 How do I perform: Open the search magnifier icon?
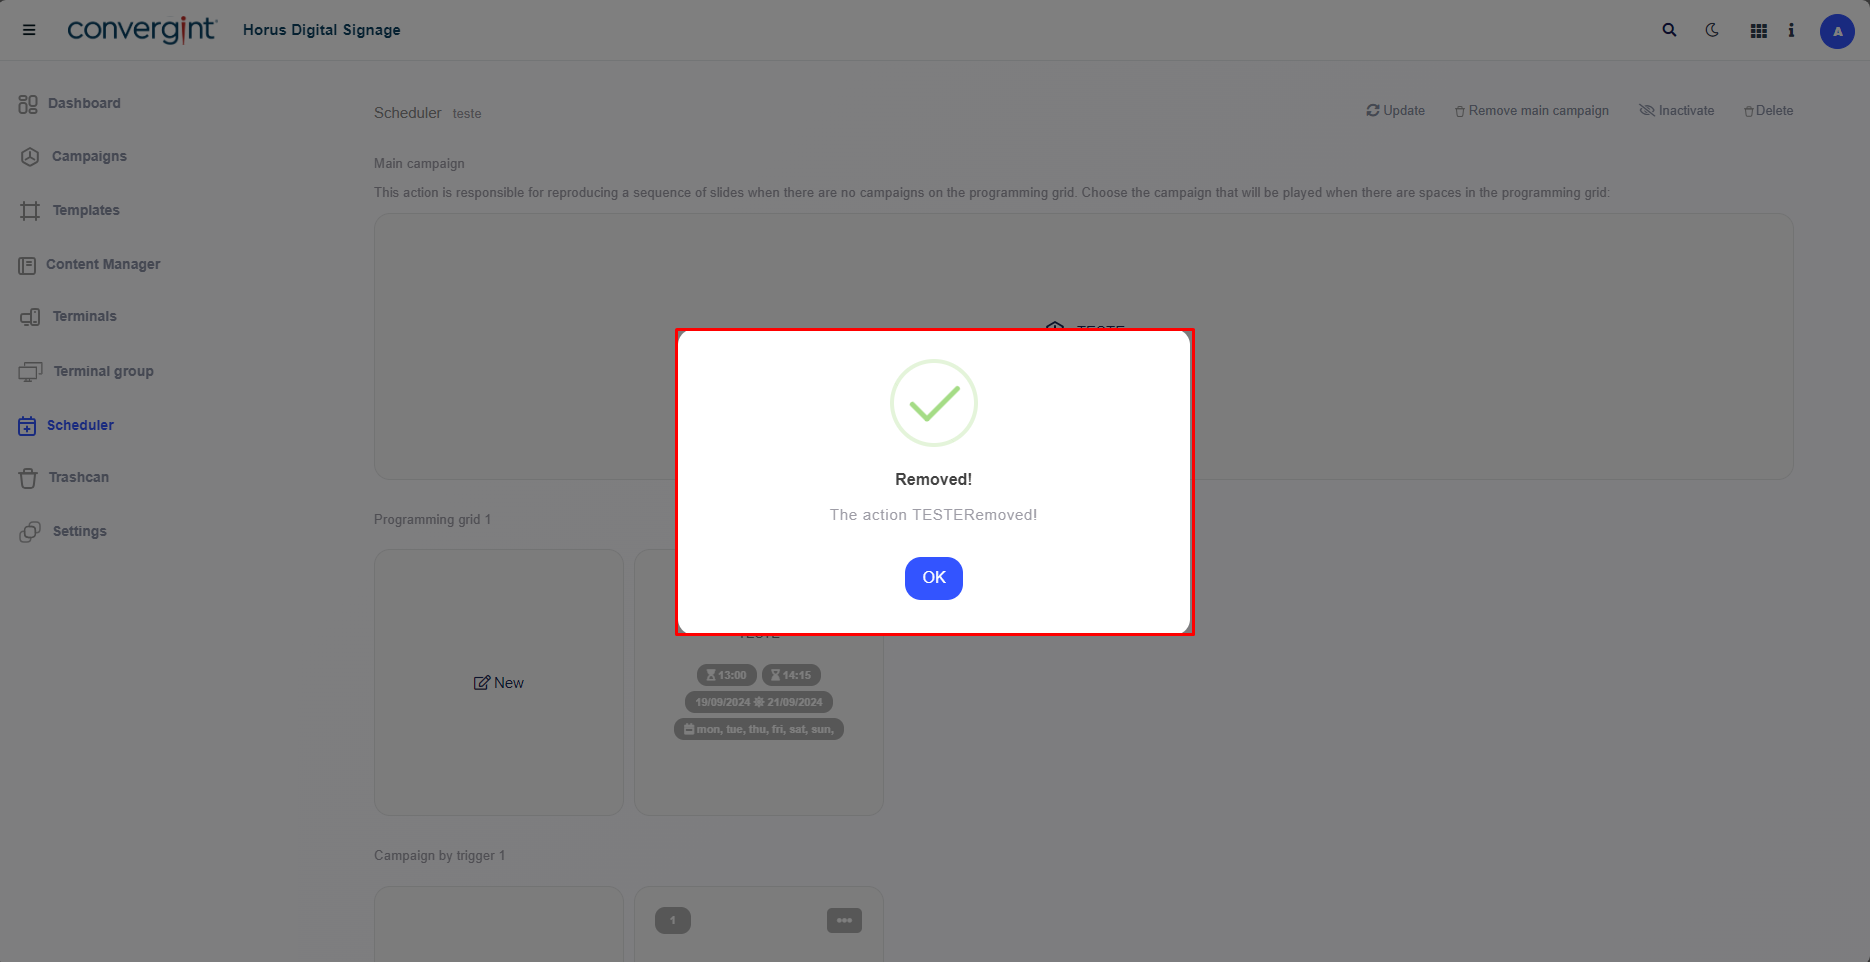coord(1669,30)
